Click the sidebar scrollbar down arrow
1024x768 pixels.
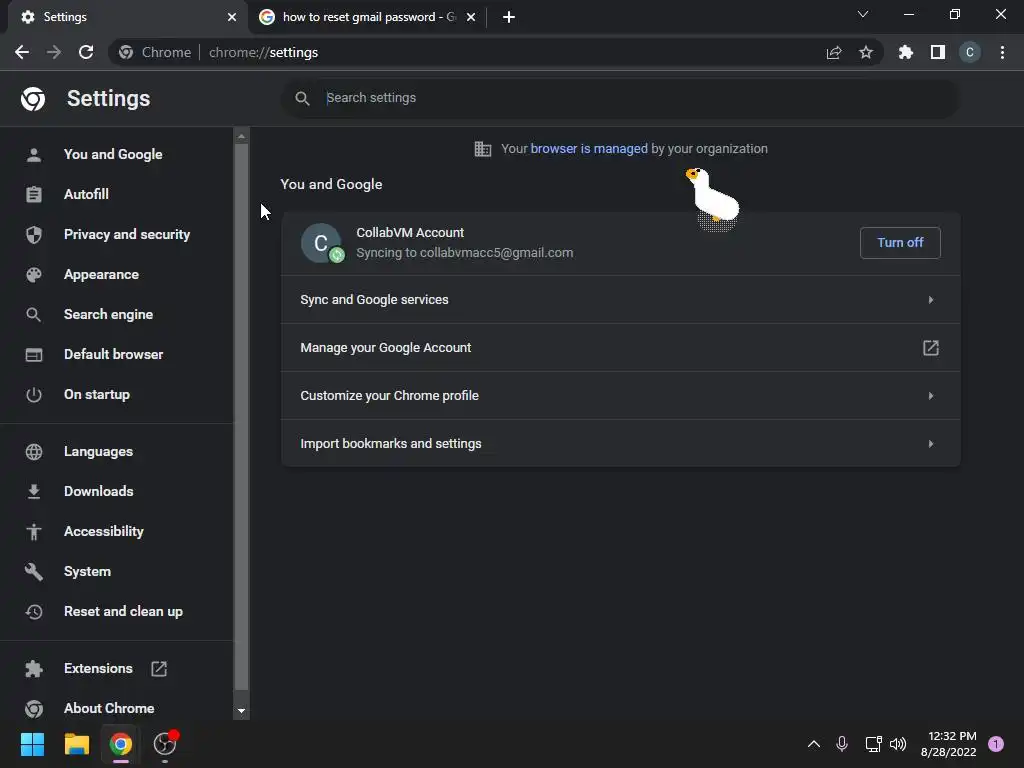(241, 711)
